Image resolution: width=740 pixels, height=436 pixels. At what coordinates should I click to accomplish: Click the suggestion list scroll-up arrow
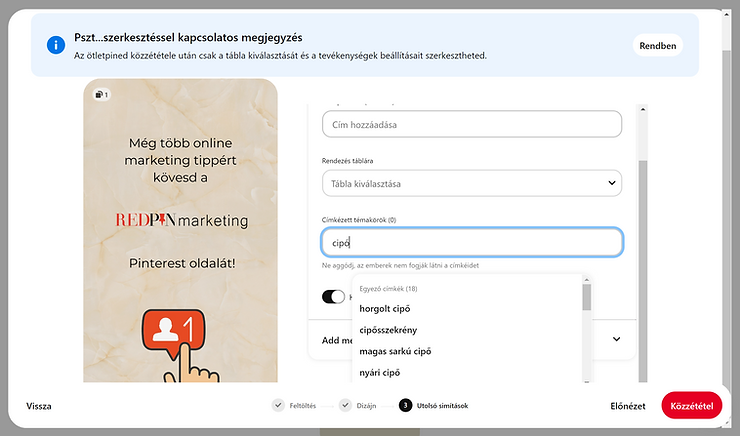pyautogui.click(x=587, y=279)
